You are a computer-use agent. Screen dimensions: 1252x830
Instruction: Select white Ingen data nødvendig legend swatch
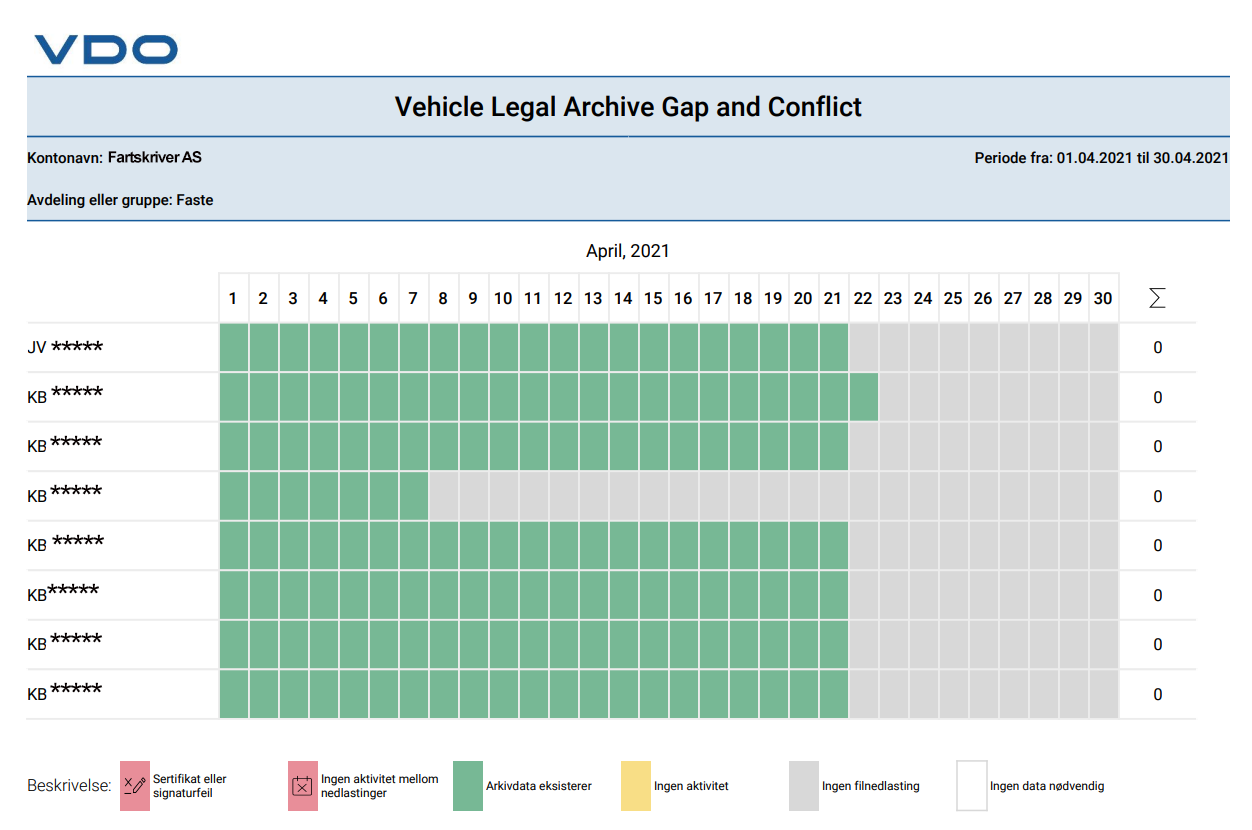972,786
